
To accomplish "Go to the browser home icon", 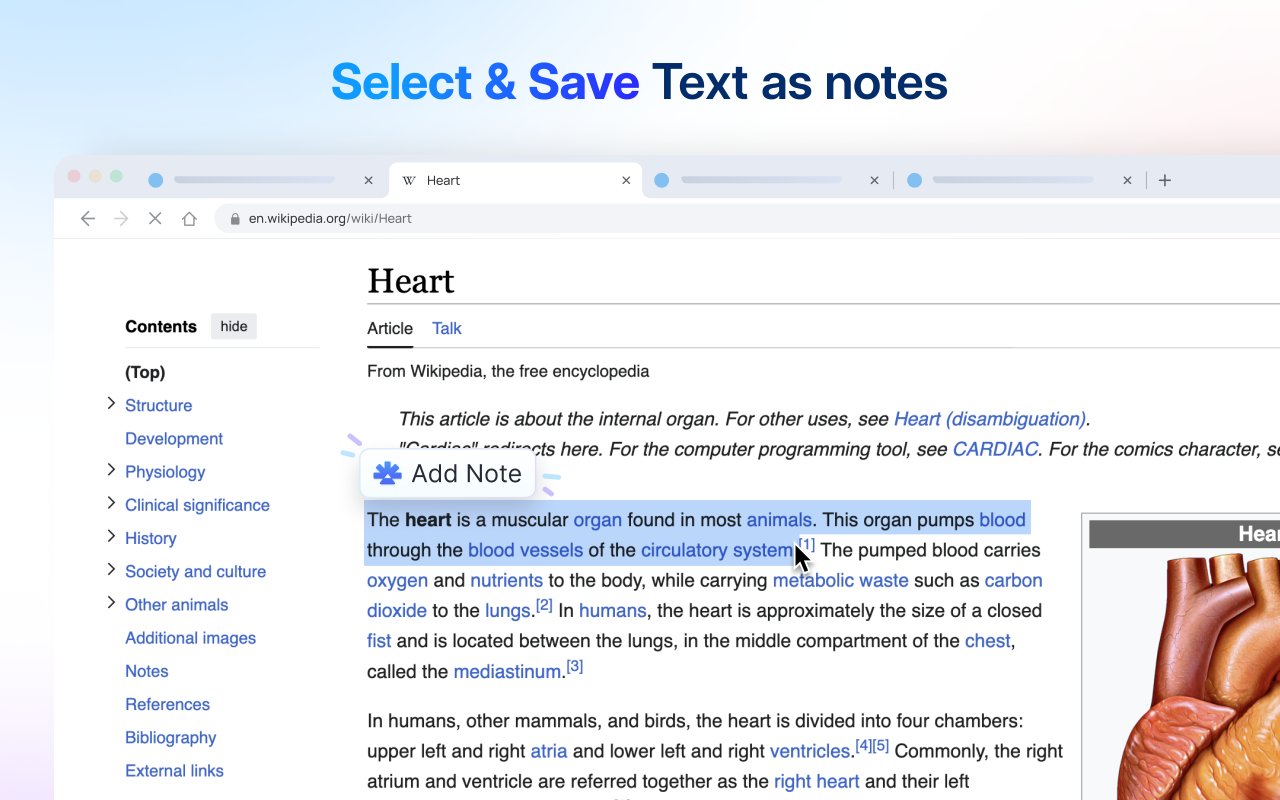I will 189,219.
